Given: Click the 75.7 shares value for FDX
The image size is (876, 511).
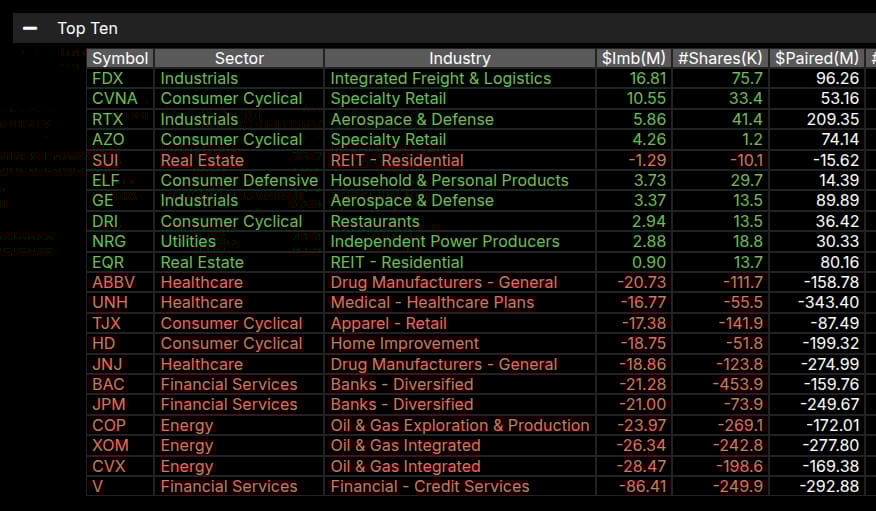Looking at the screenshot, I should (720, 78).
